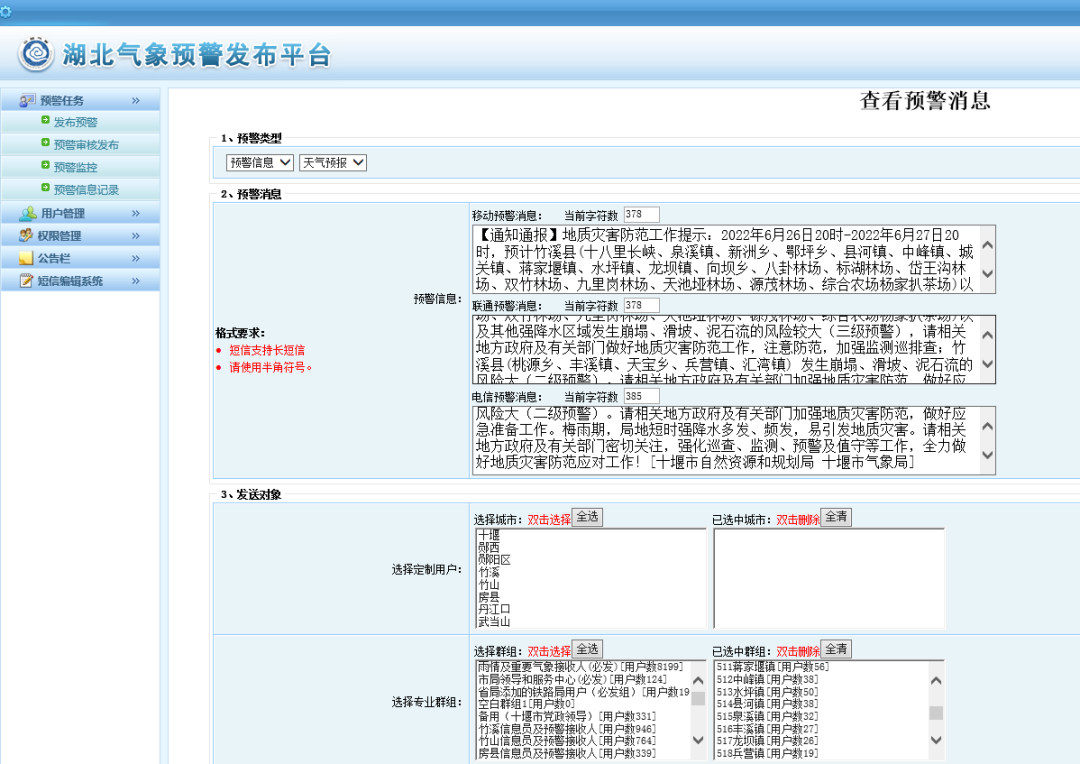
Task: Click the 用户管理 users icon
Action: [x=27, y=213]
